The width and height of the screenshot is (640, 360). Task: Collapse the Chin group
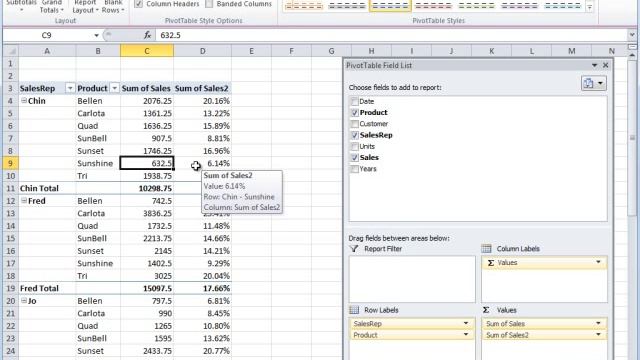(x=24, y=100)
